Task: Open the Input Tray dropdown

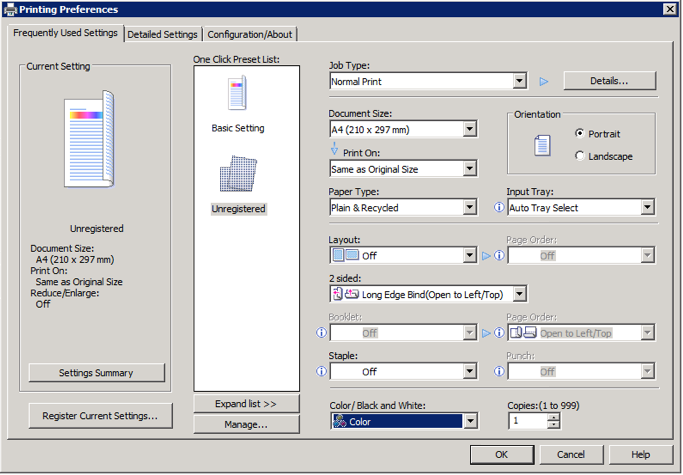Action: pos(647,207)
